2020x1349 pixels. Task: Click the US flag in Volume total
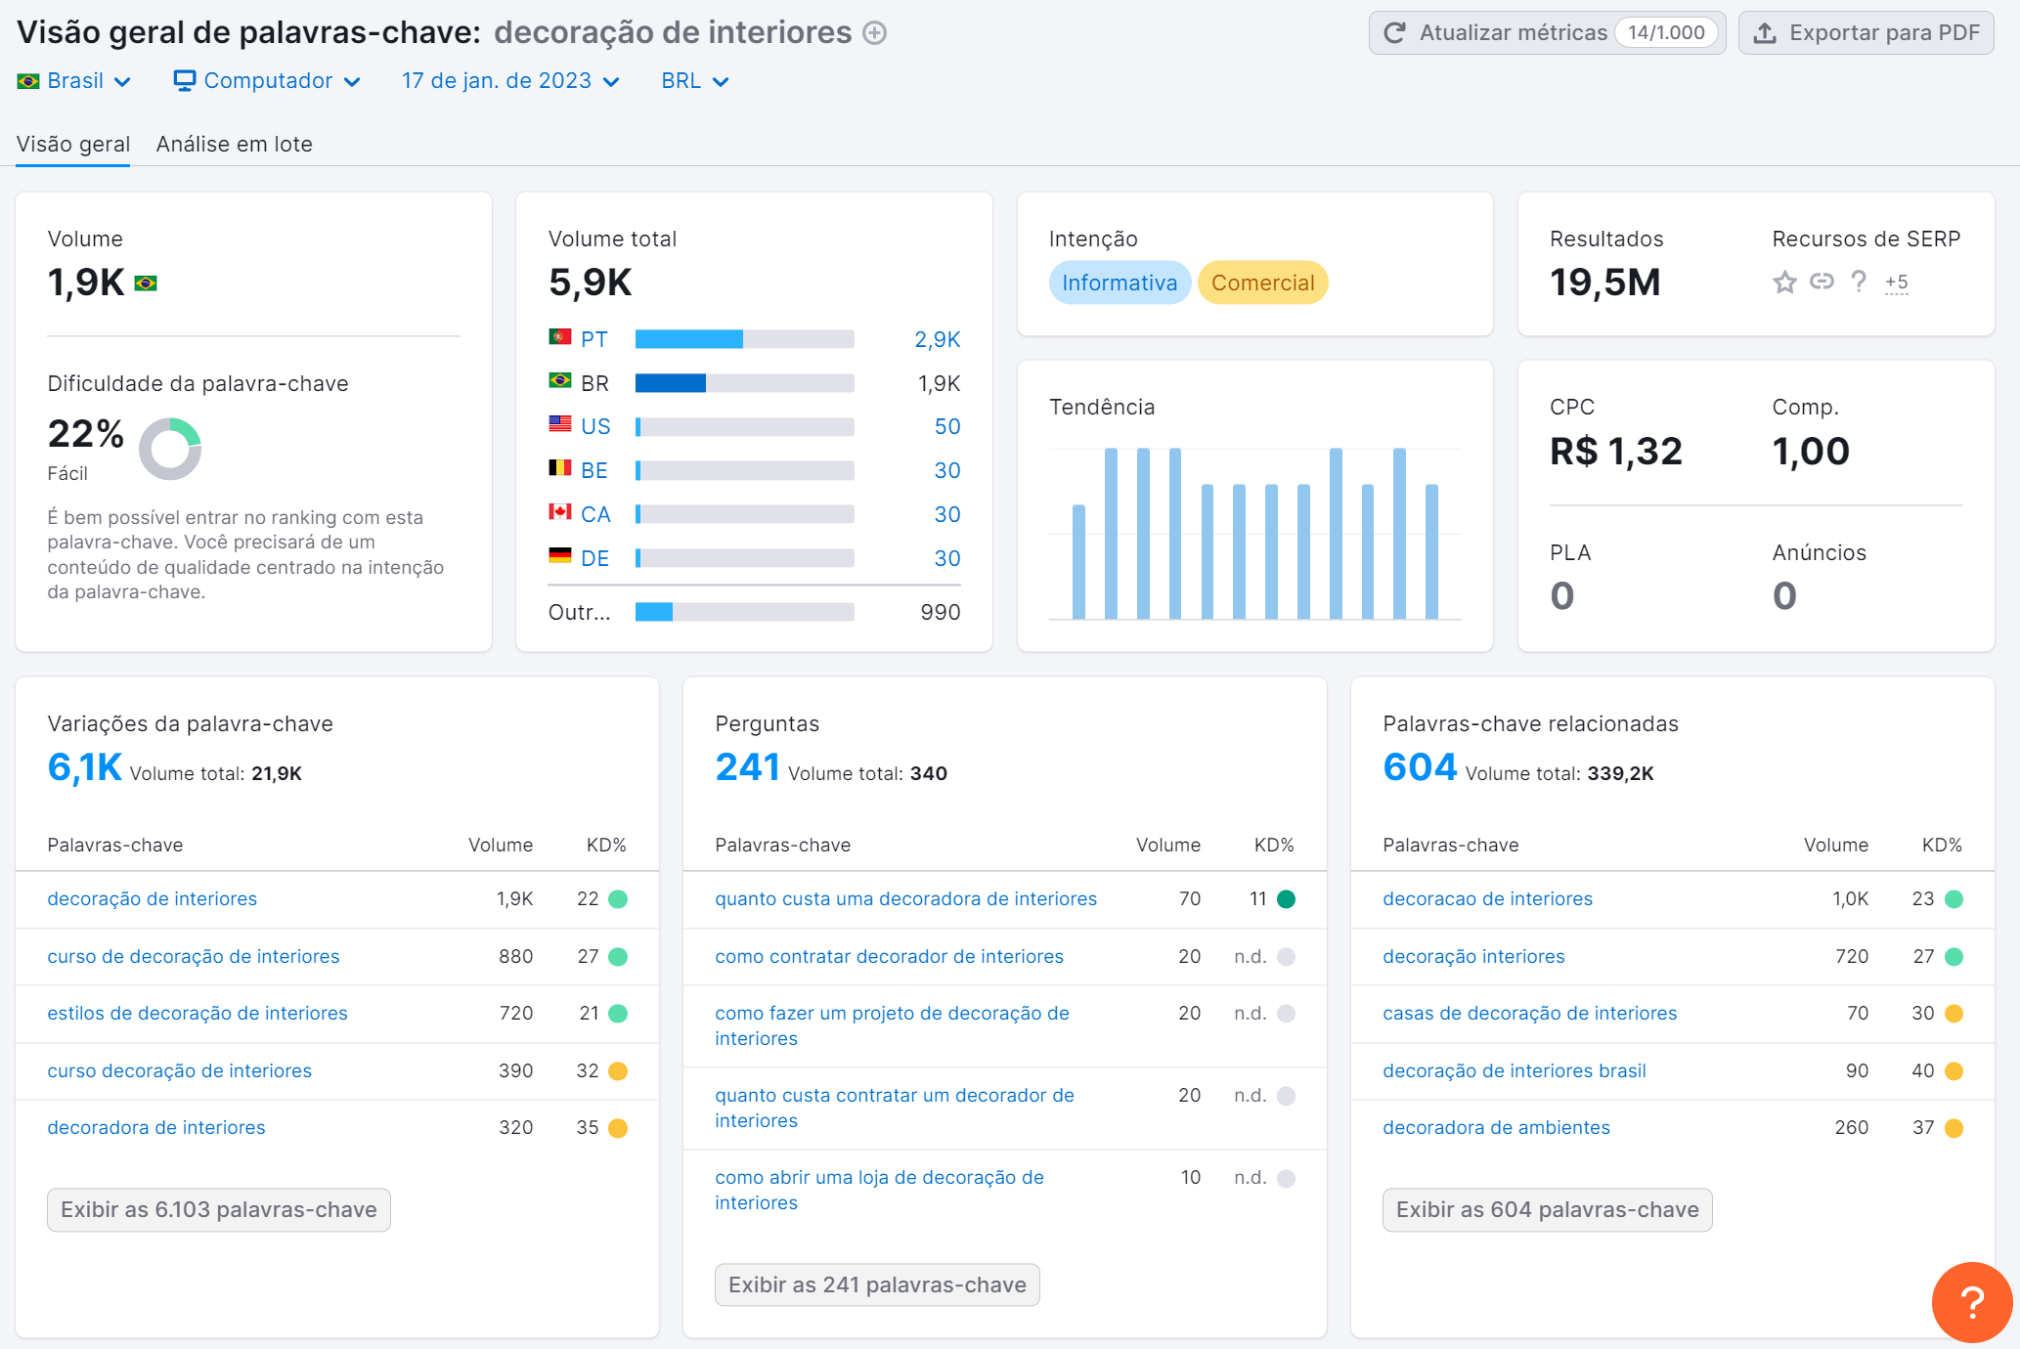(560, 425)
